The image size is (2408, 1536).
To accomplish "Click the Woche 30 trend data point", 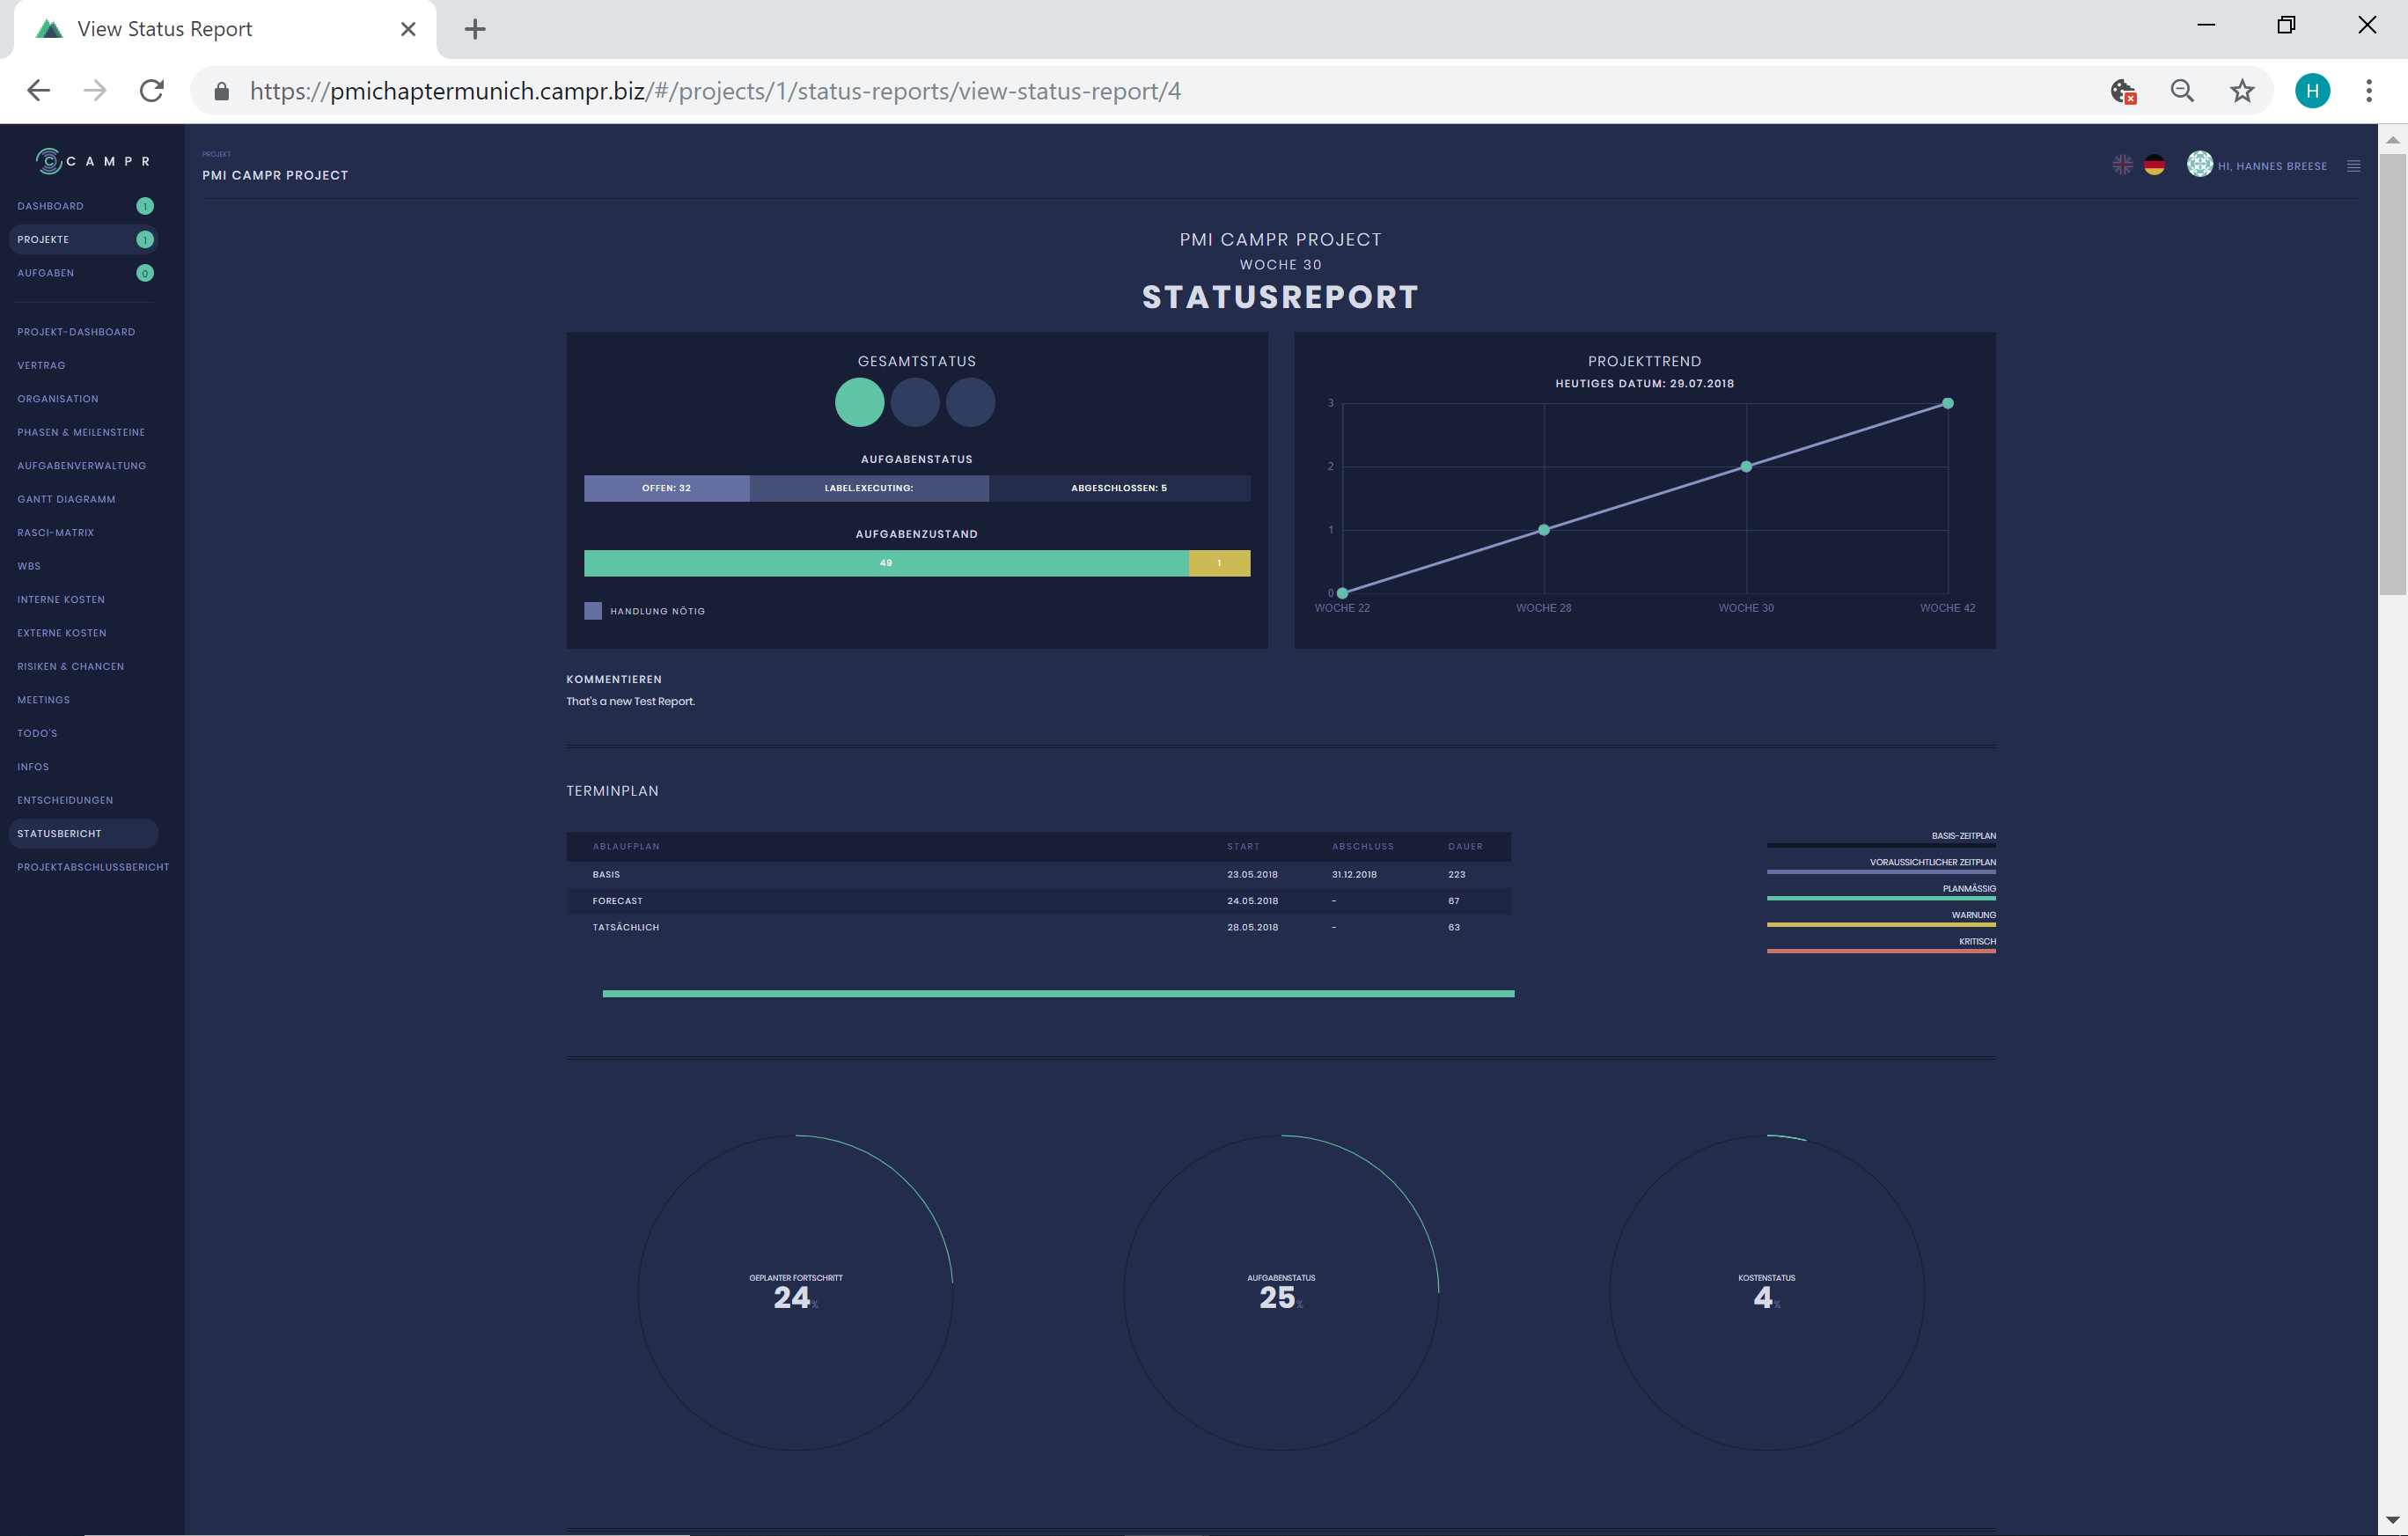I will 1746,467.
